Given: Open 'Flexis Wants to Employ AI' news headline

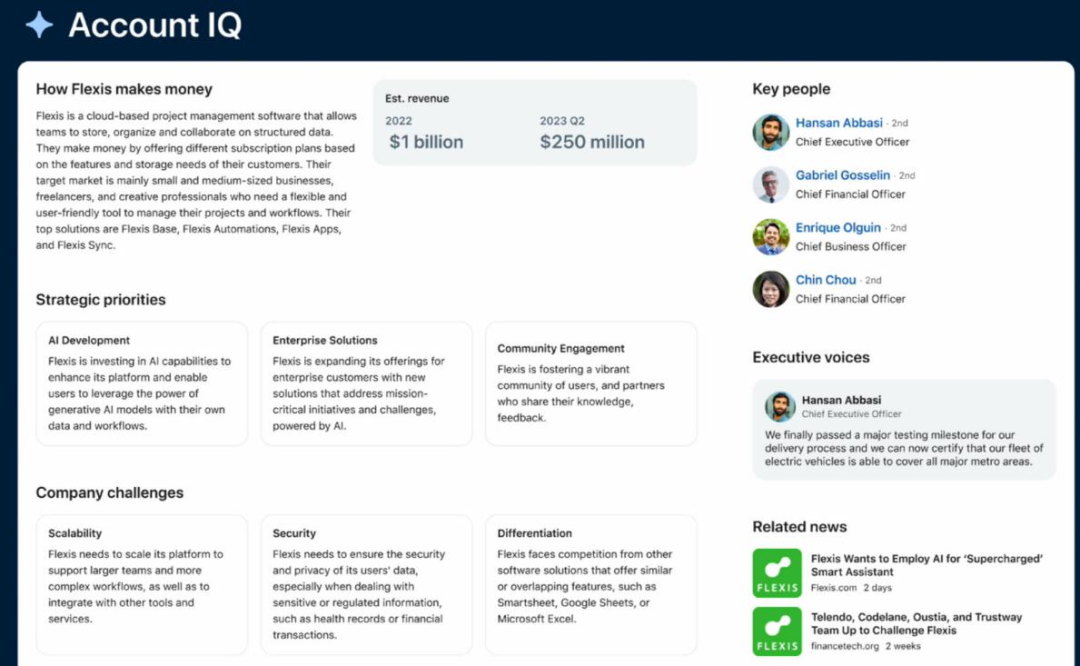Looking at the screenshot, I should point(926,565).
